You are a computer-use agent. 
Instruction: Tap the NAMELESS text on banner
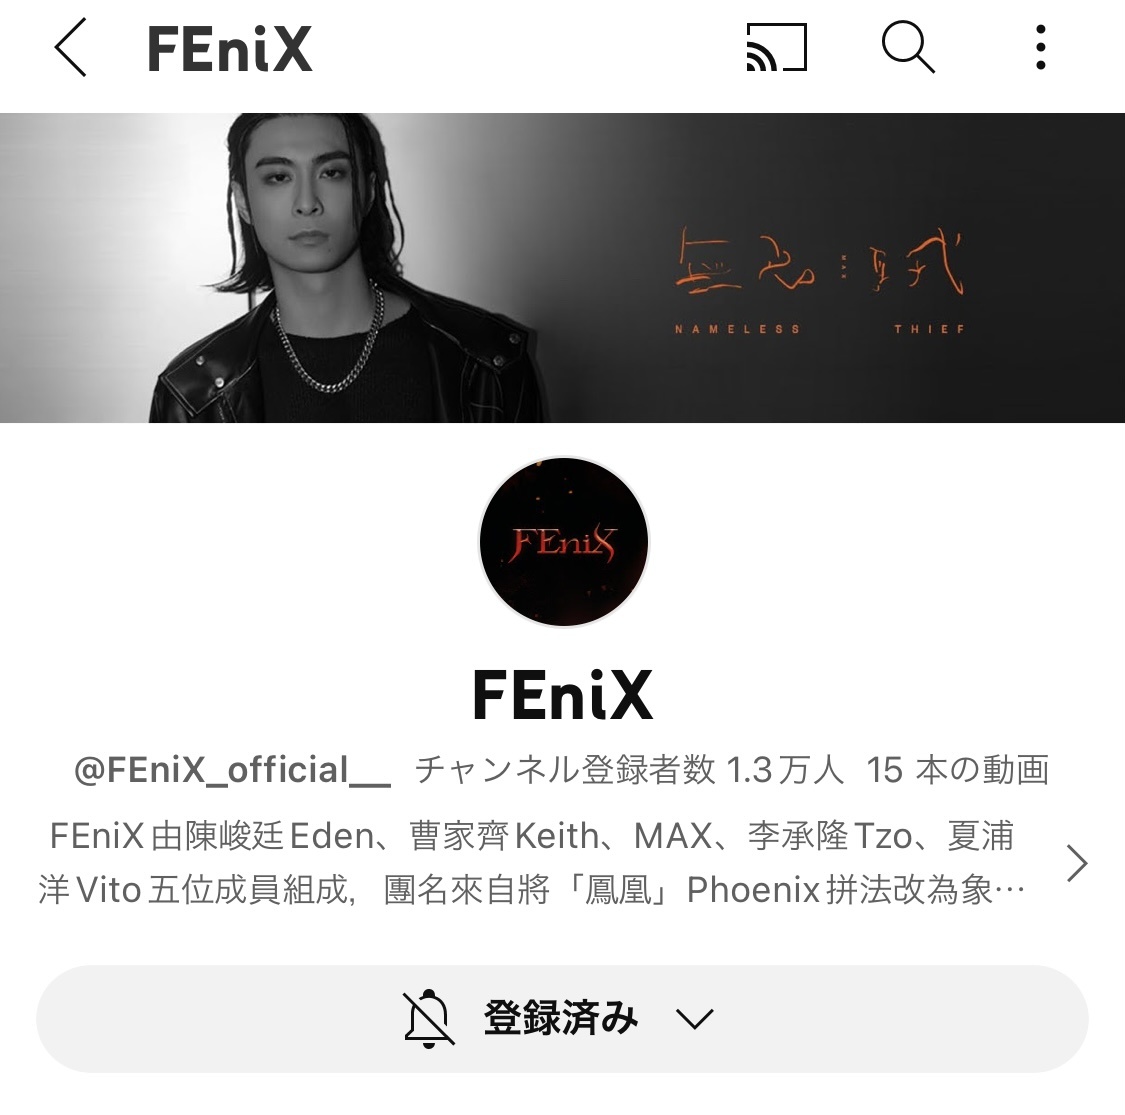(x=738, y=329)
